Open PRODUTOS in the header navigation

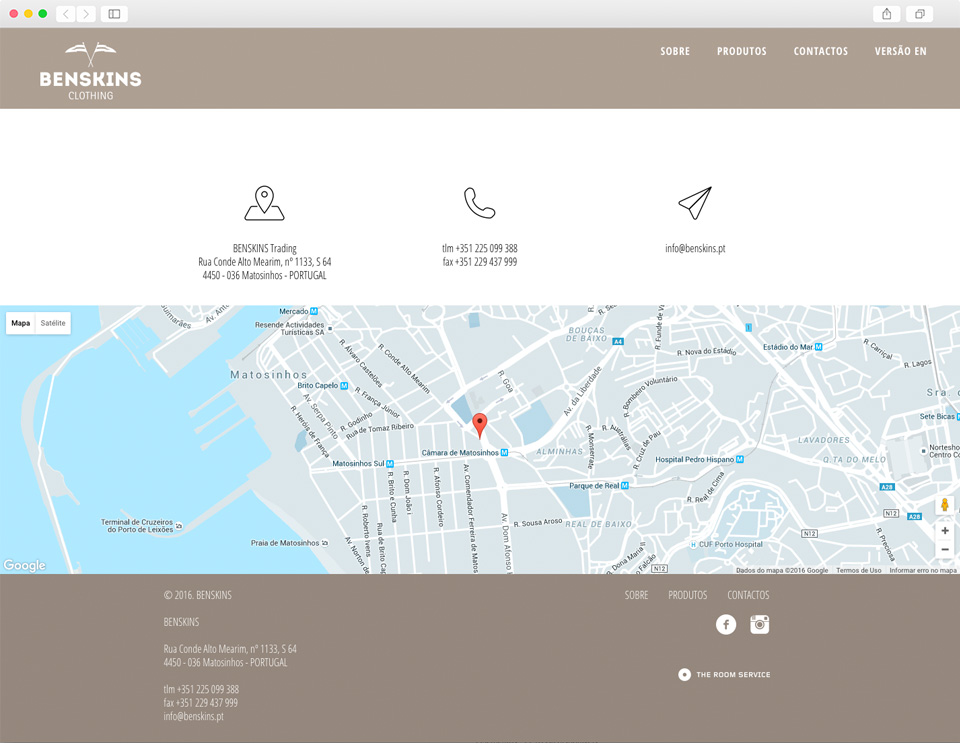[741, 51]
